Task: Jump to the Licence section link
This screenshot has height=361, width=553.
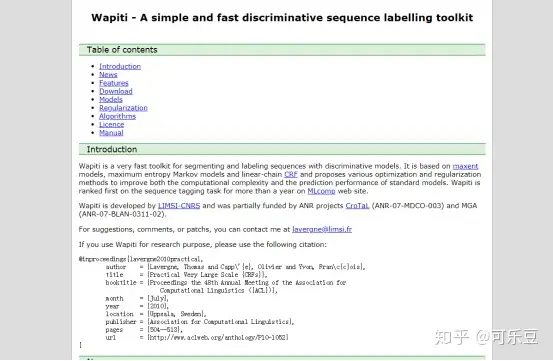Action: coord(111,124)
